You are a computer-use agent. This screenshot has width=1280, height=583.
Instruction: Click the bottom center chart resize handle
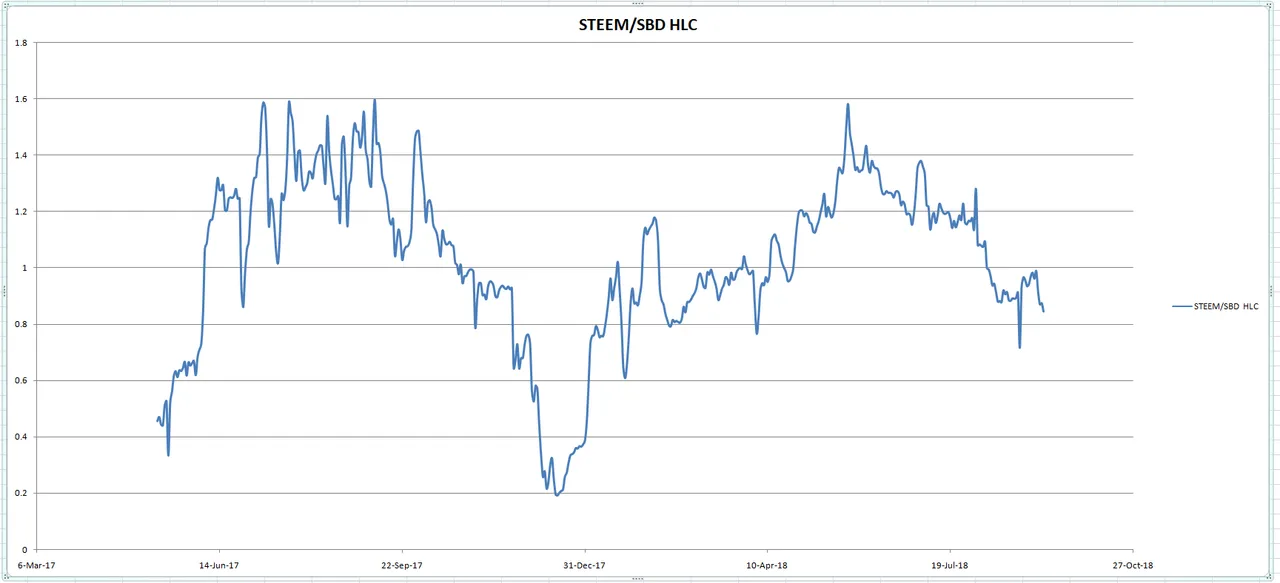point(639,578)
